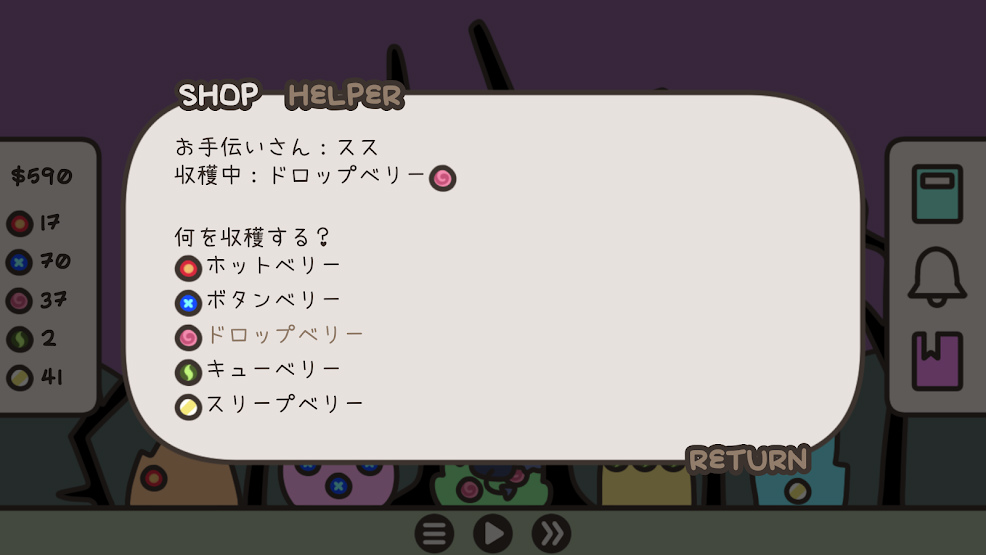Choose スリープベリー option

269,405
